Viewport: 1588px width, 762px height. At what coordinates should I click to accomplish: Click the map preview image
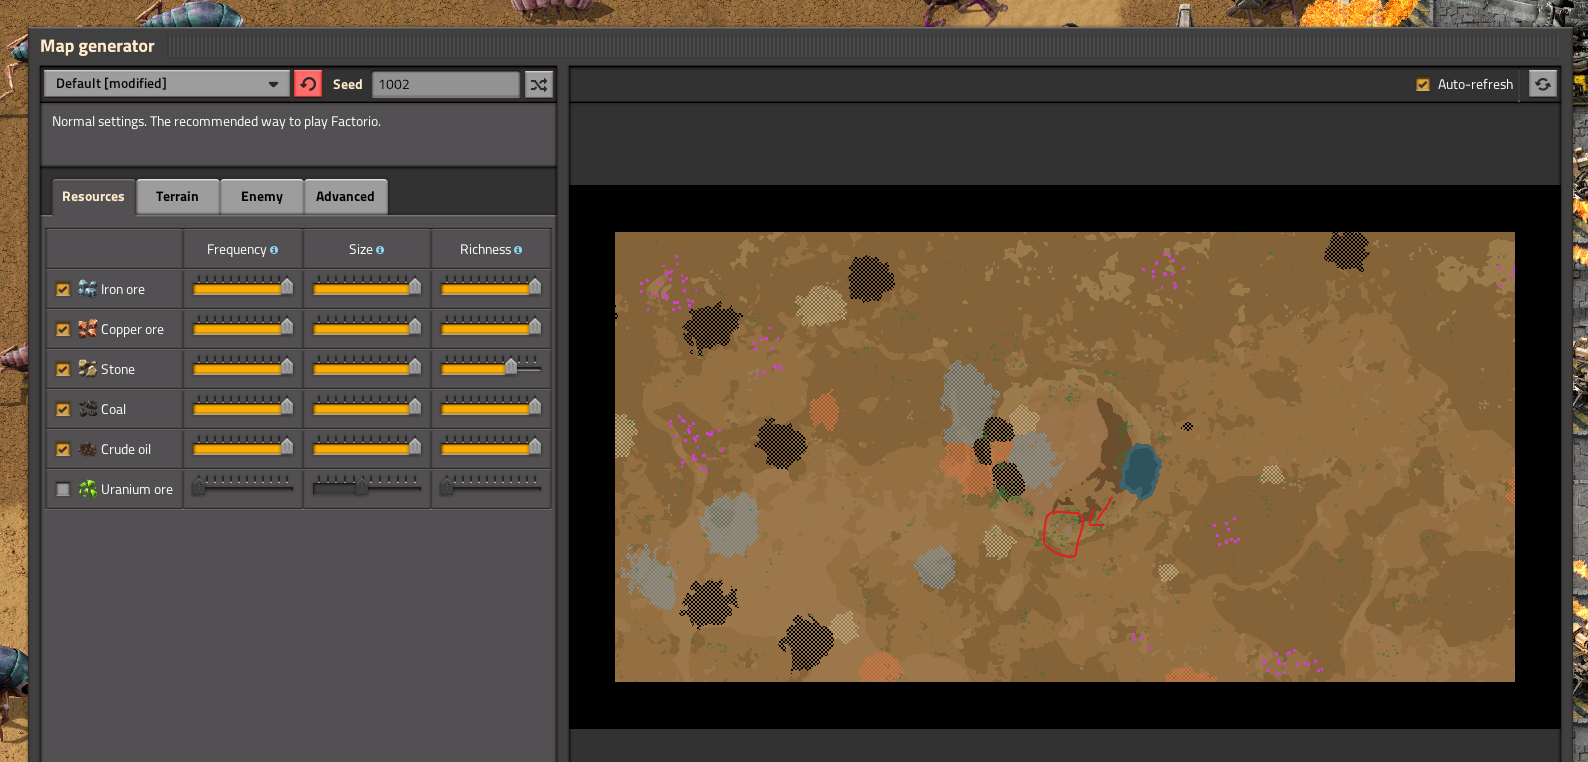click(x=1065, y=457)
